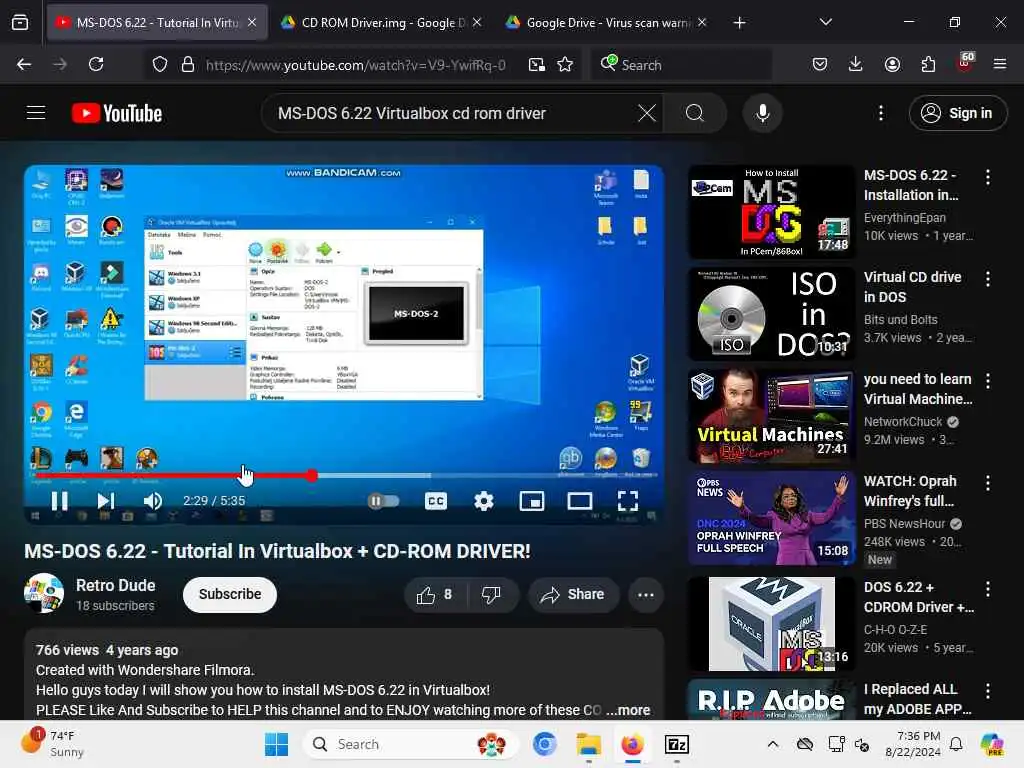This screenshot has width=1024, height=768.
Task: Open Pocket save icon
Action: (x=820, y=64)
